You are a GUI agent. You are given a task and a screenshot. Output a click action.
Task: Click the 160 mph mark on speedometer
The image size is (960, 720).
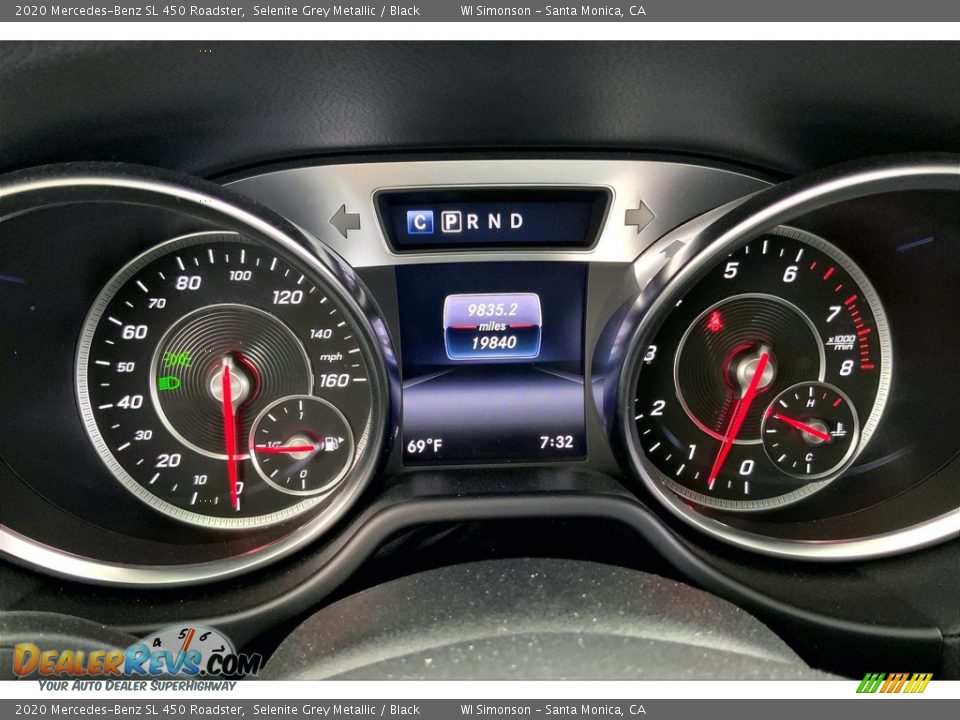[x=334, y=380]
